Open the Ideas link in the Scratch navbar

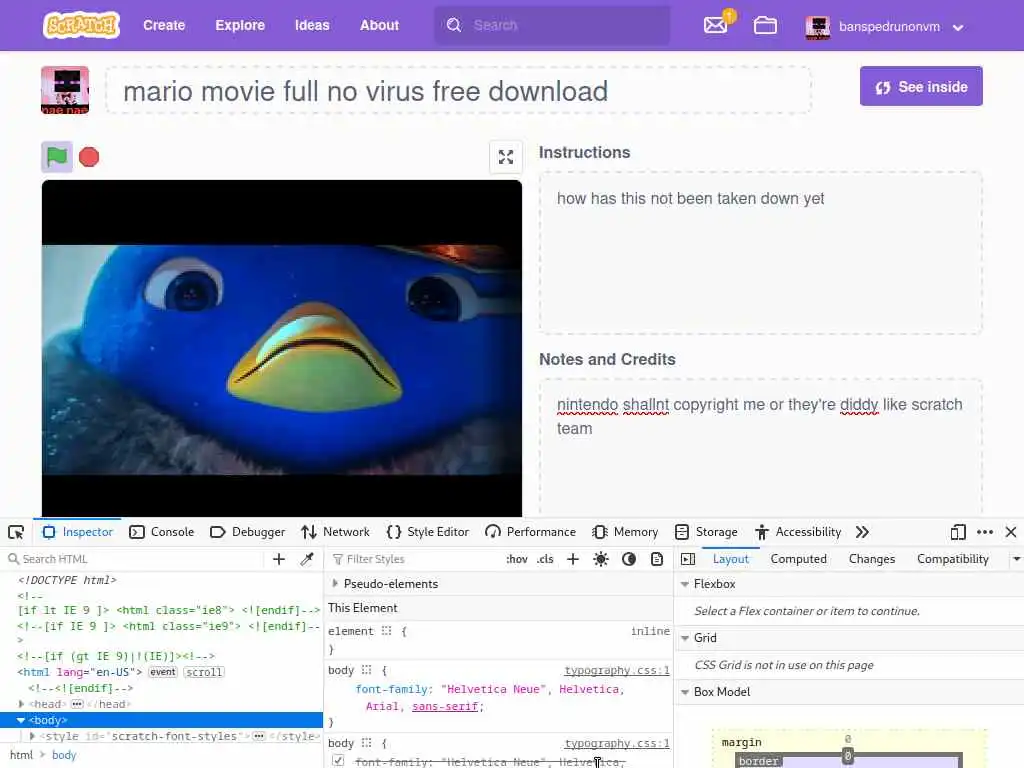(312, 25)
